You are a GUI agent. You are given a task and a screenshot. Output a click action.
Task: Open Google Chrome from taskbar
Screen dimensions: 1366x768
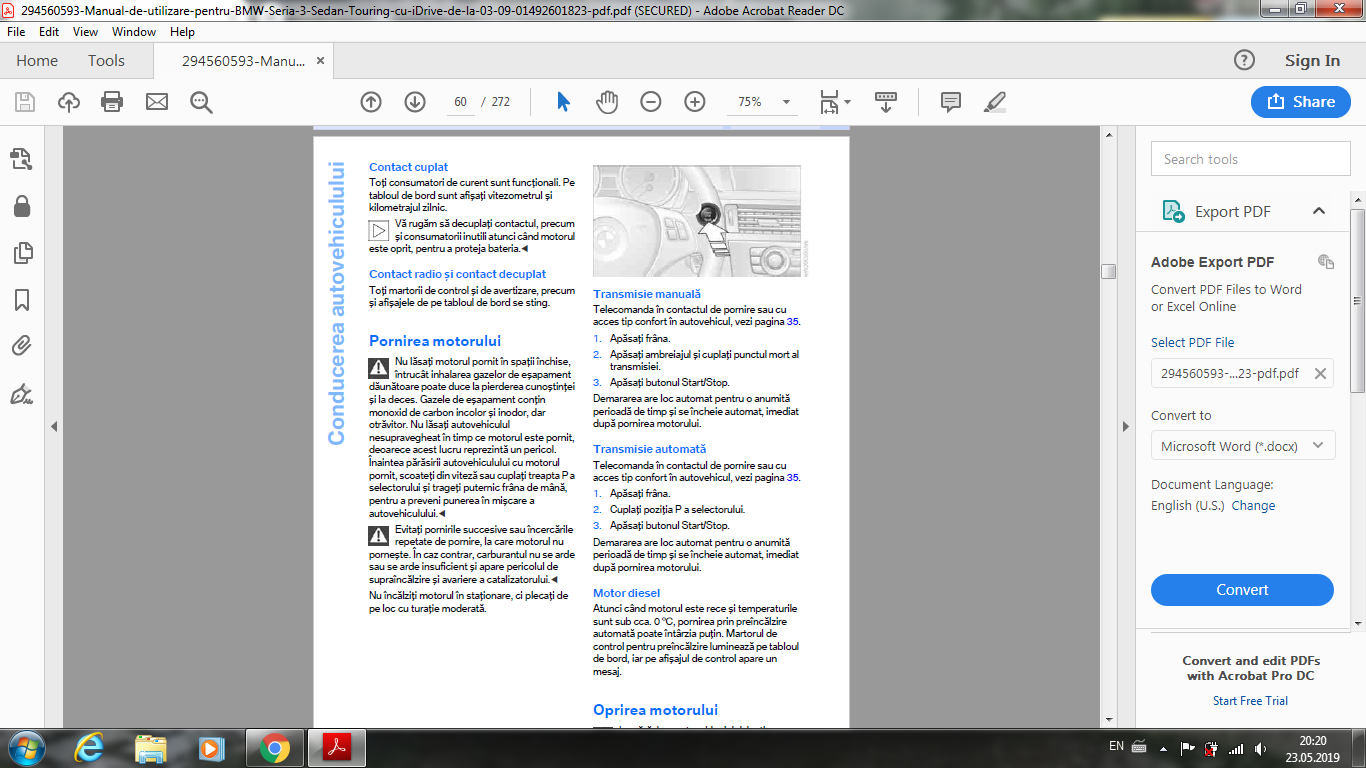pos(274,747)
